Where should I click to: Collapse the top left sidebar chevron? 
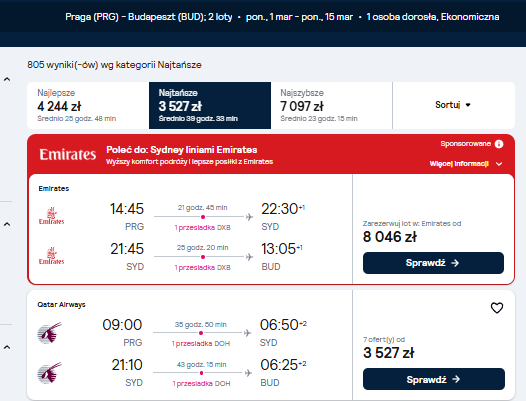[x=7, y=80]
